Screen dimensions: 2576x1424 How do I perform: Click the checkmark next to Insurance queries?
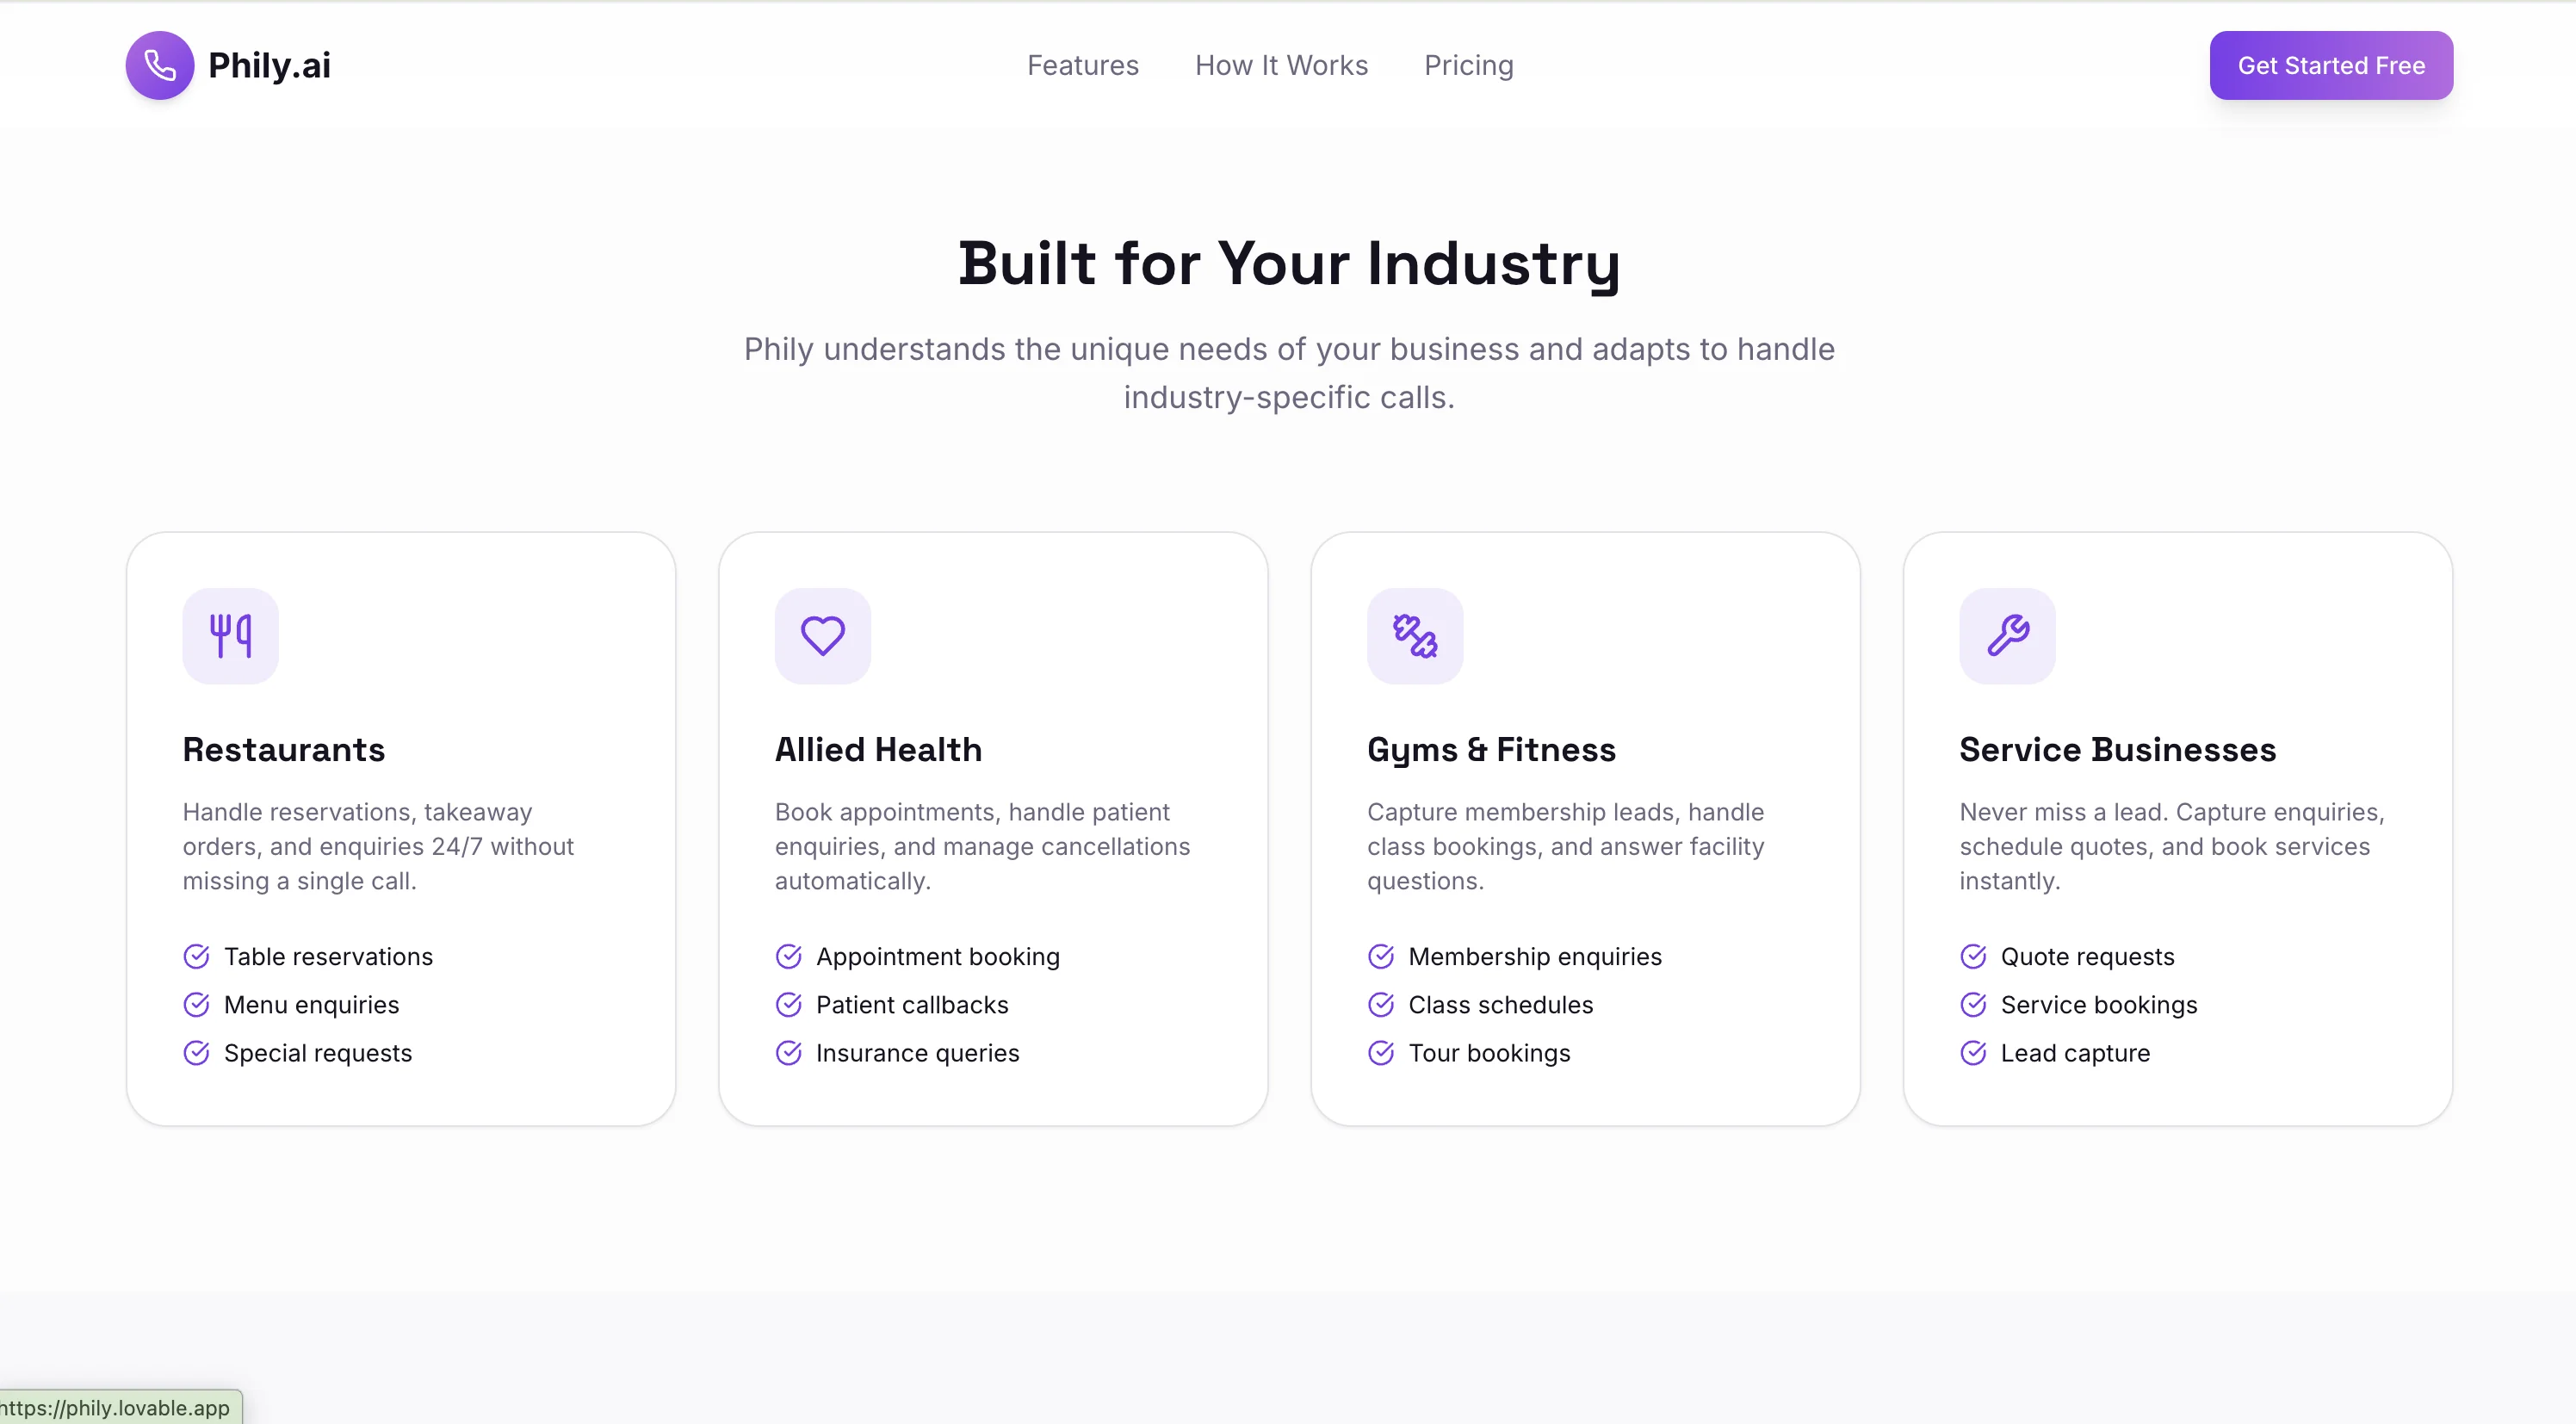tap(788, 1053)
